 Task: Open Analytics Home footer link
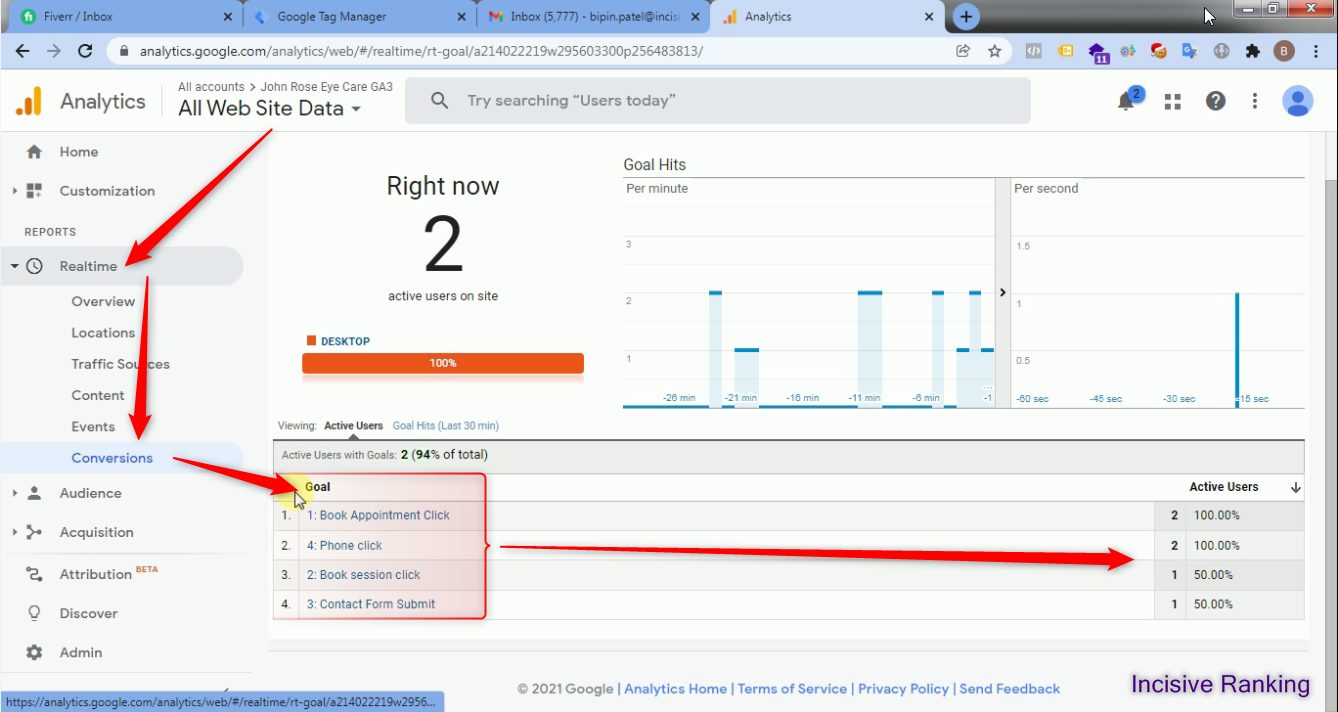click(676, 689)
